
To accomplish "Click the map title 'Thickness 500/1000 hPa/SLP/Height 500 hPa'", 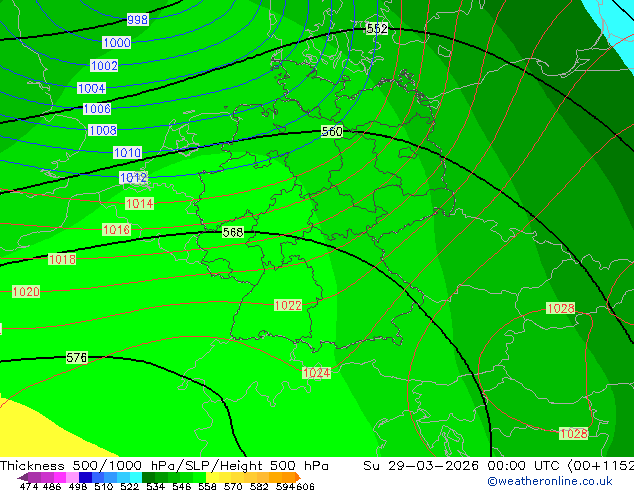I will 164,465.
